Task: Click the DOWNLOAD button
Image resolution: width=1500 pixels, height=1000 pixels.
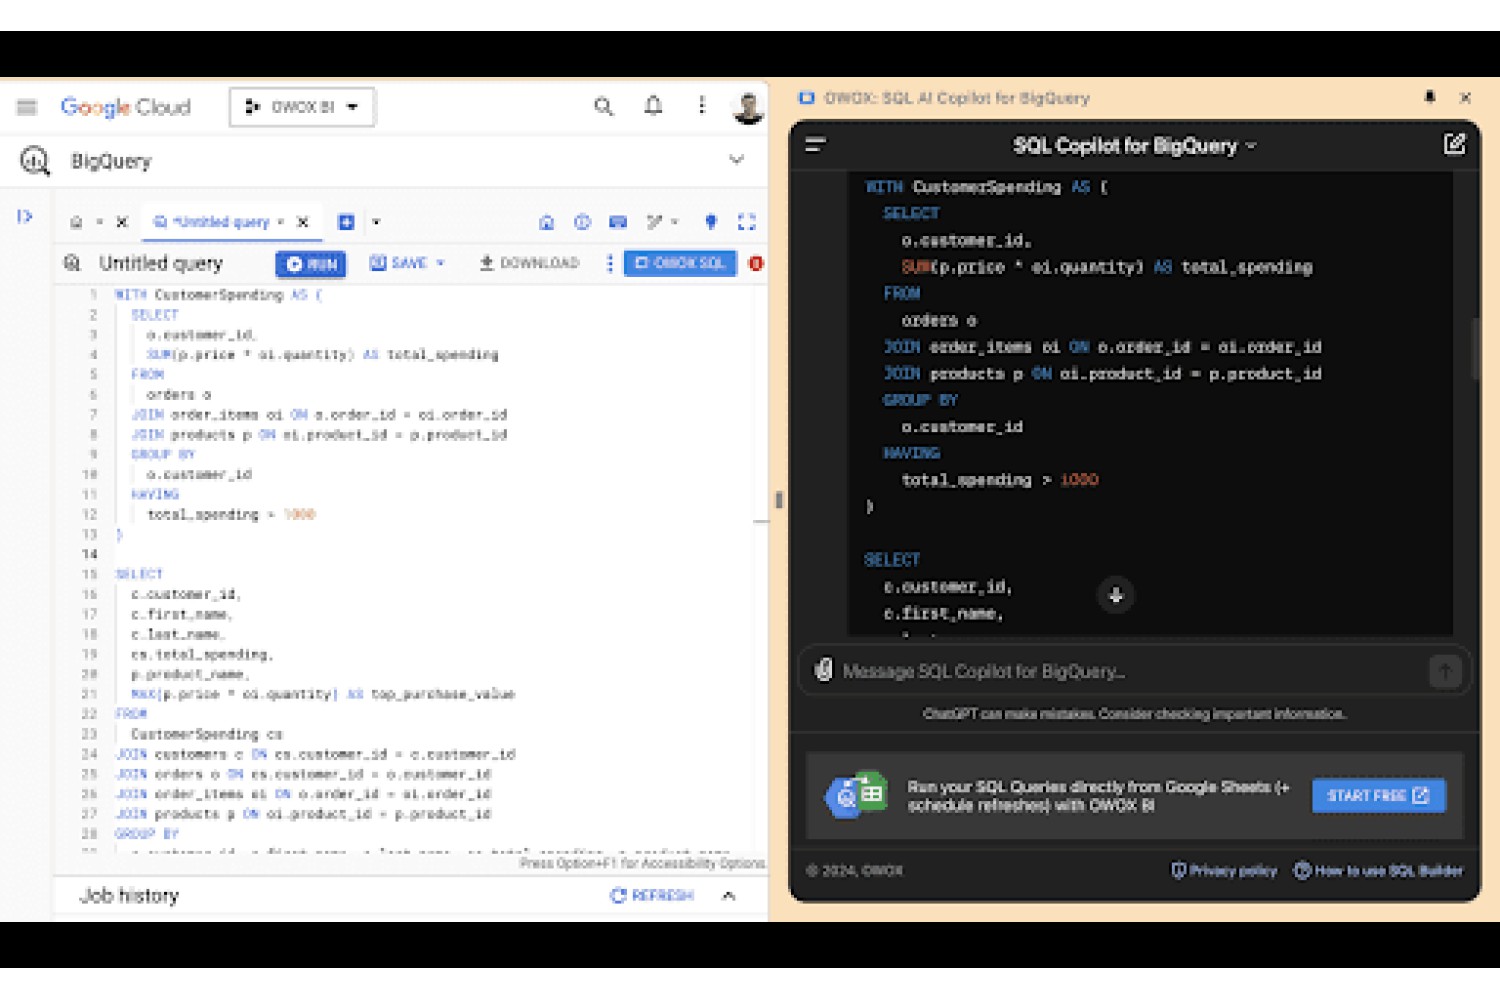Action: (x=529, y=263)
